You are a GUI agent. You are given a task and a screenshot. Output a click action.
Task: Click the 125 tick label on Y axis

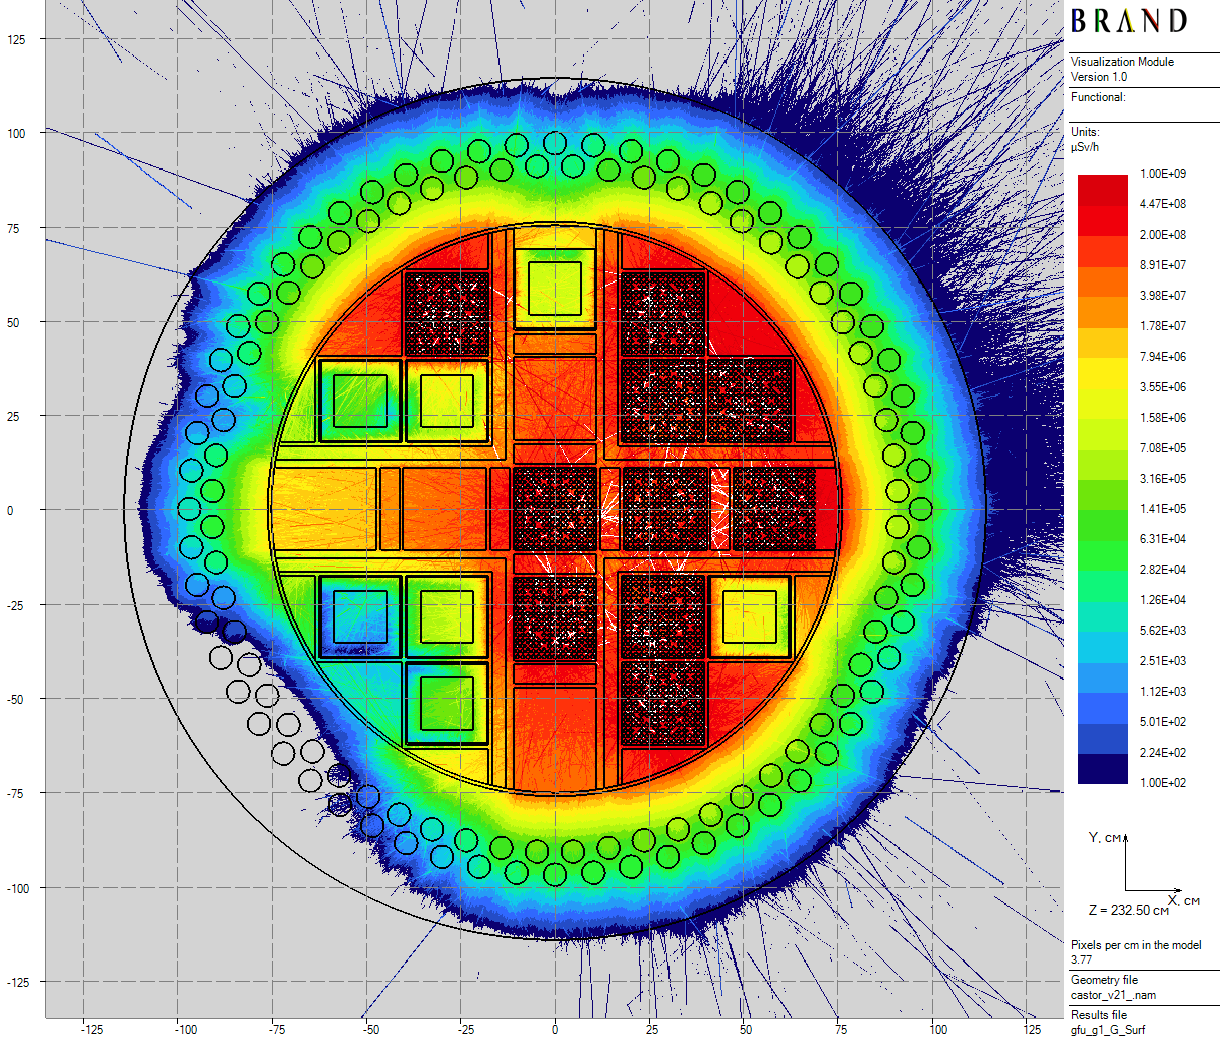coord(16,40)
